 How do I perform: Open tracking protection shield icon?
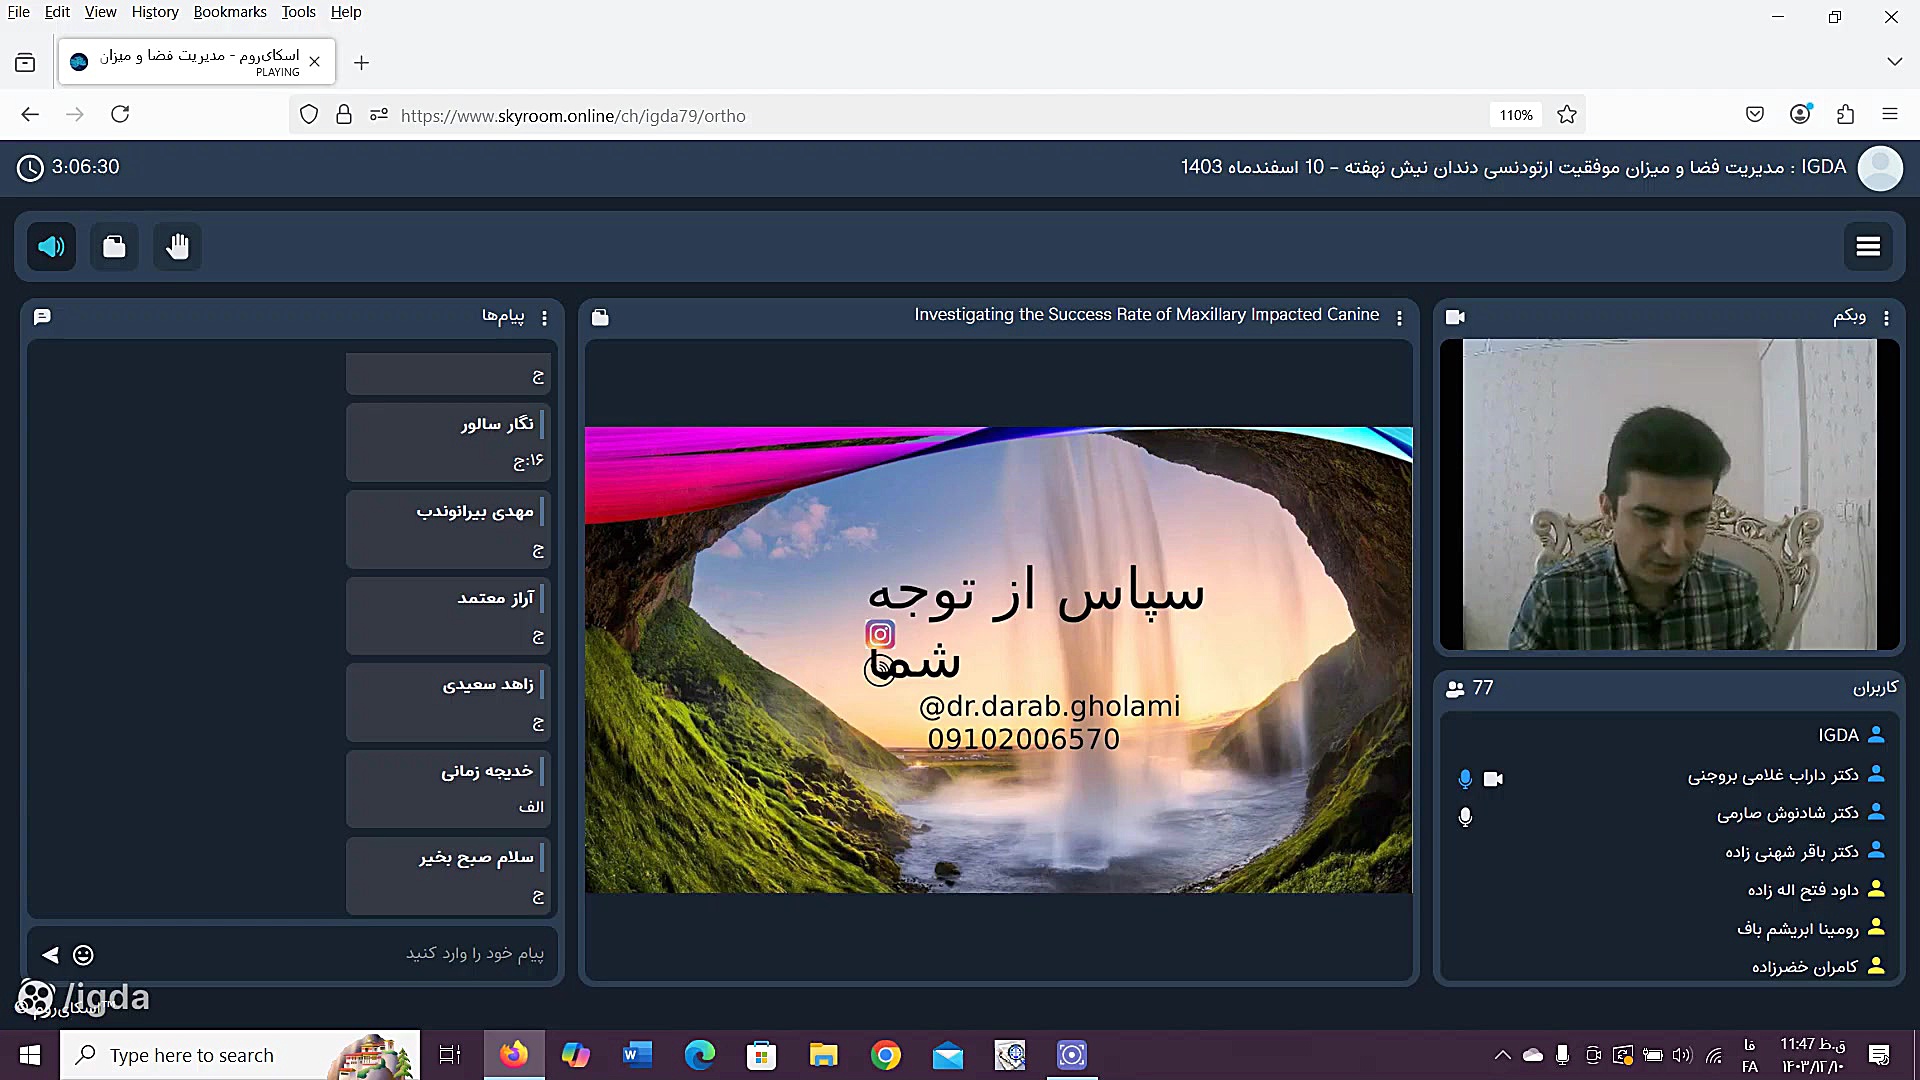pyautogui.click(x=309, y=115)
